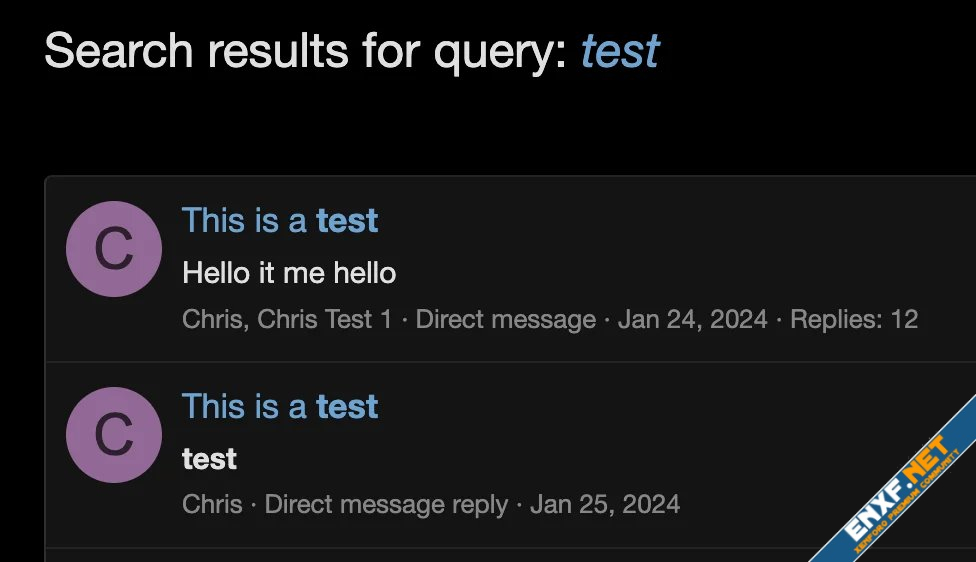This screenshot has height=562, width=976.
Task: Click the bold word 'test' in second result title
Action: (347, 406)
